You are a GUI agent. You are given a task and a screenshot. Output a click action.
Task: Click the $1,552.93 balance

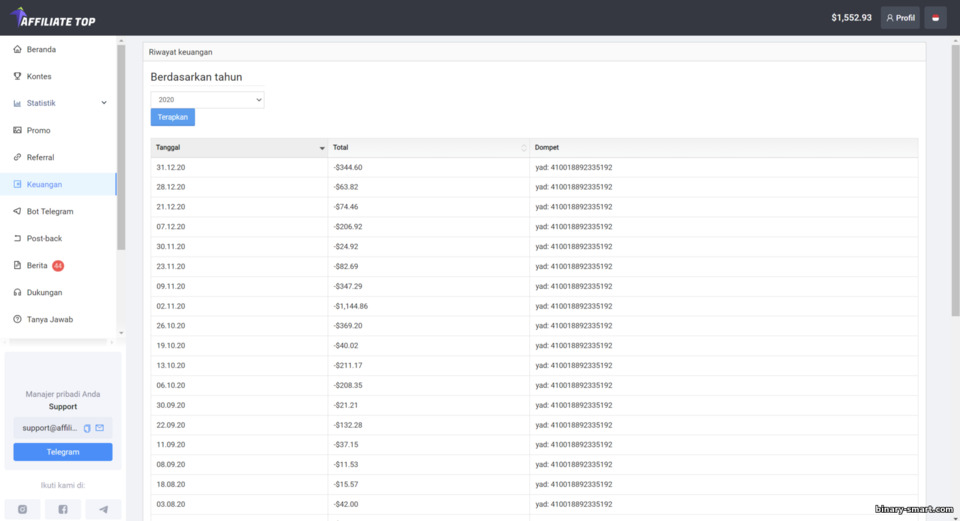point(851,18)
